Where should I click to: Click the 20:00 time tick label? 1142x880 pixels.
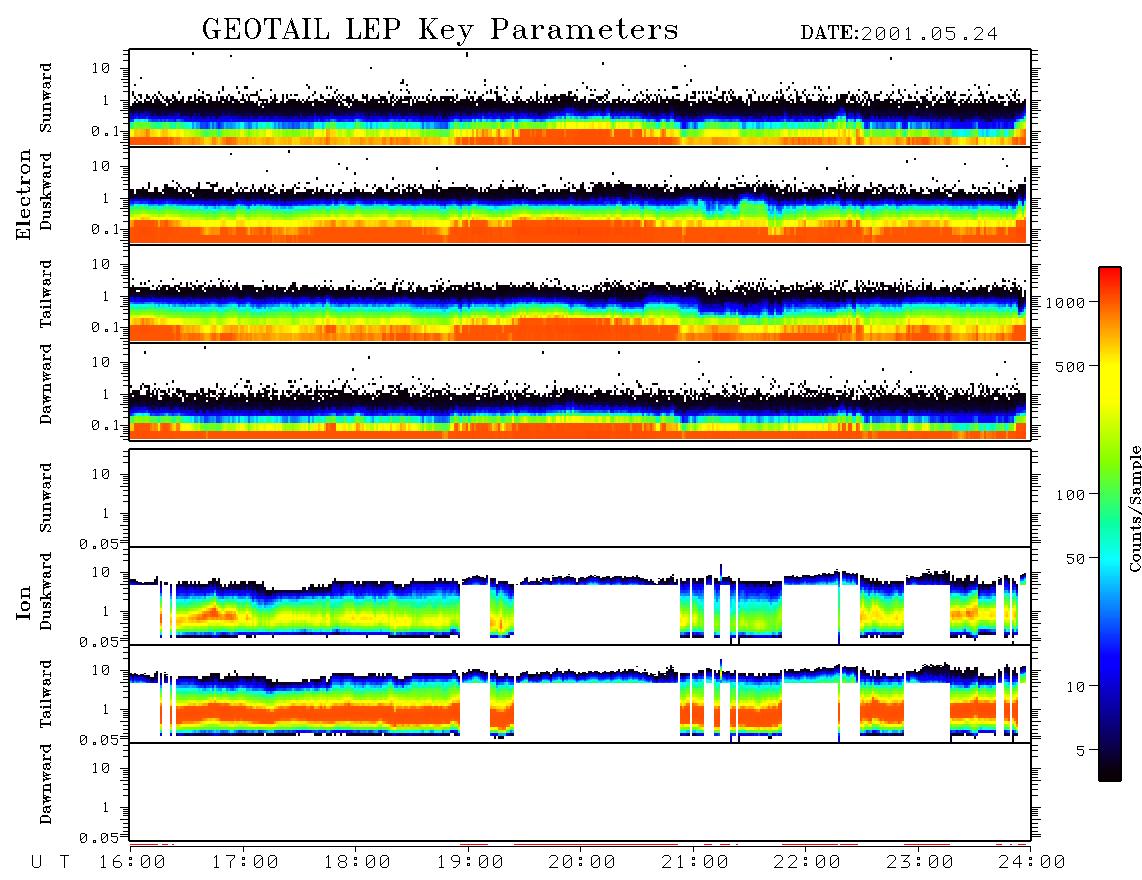[x=582, y=862]
